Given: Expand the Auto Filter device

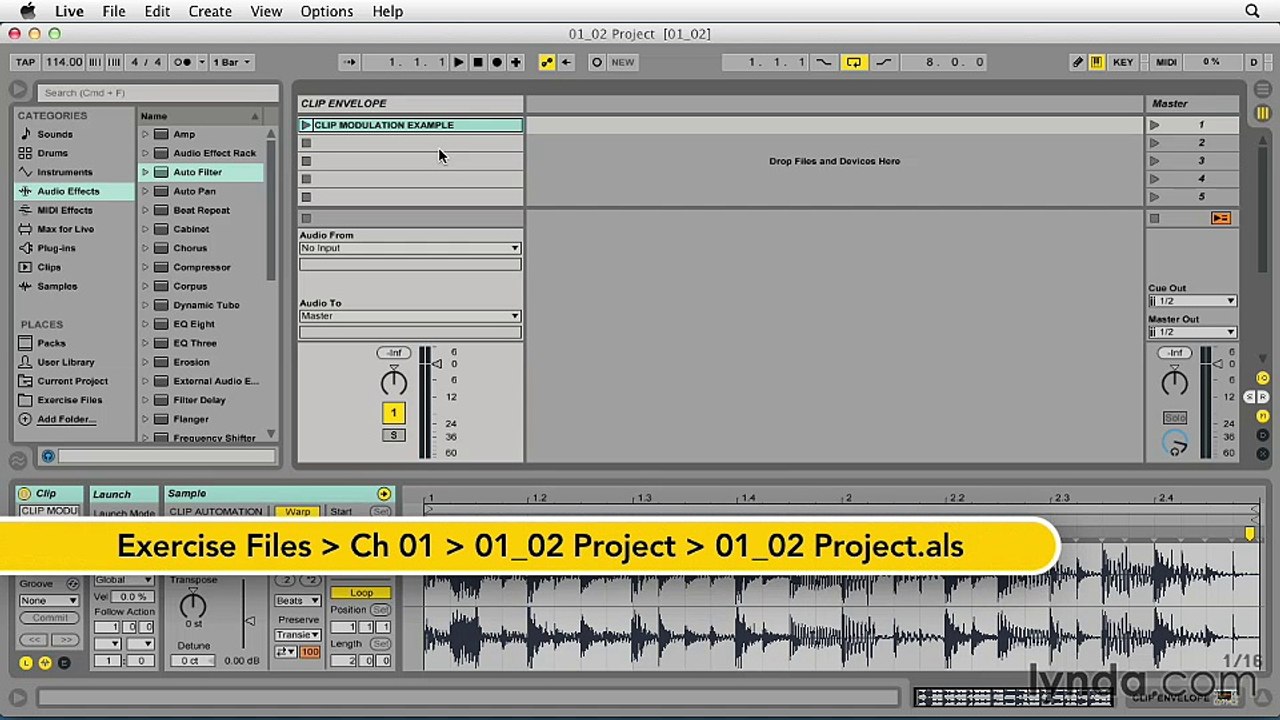Looking at the screenshot, I should click(x=145, y=172).
